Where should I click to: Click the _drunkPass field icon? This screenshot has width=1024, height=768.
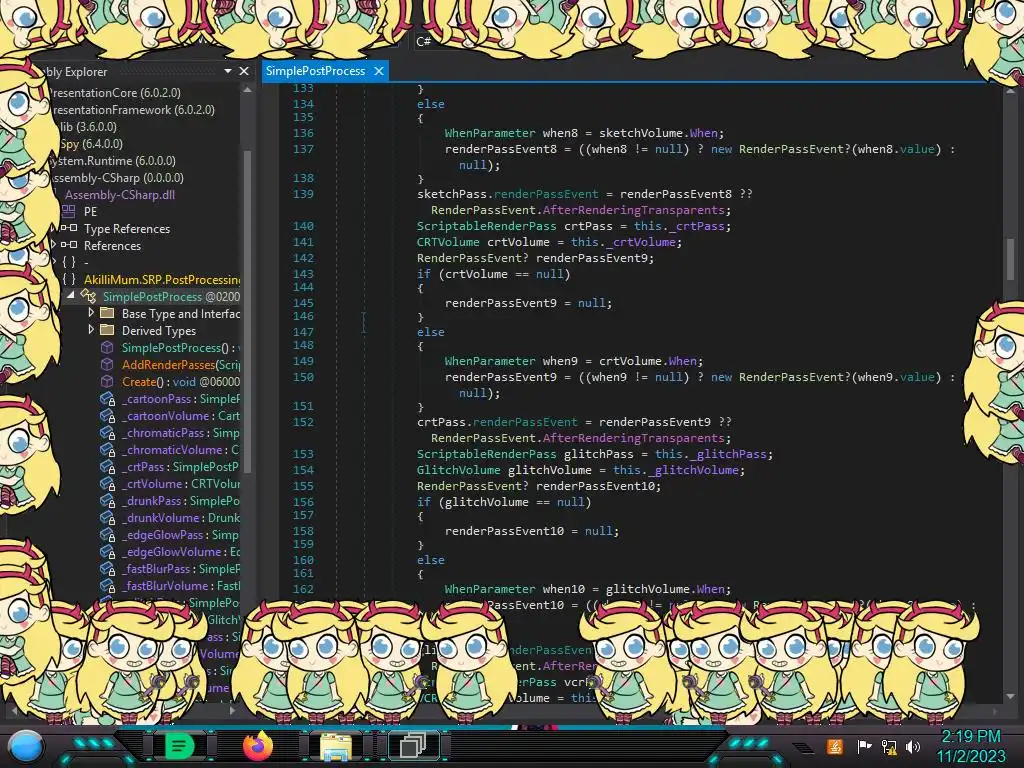click(107, 500)
